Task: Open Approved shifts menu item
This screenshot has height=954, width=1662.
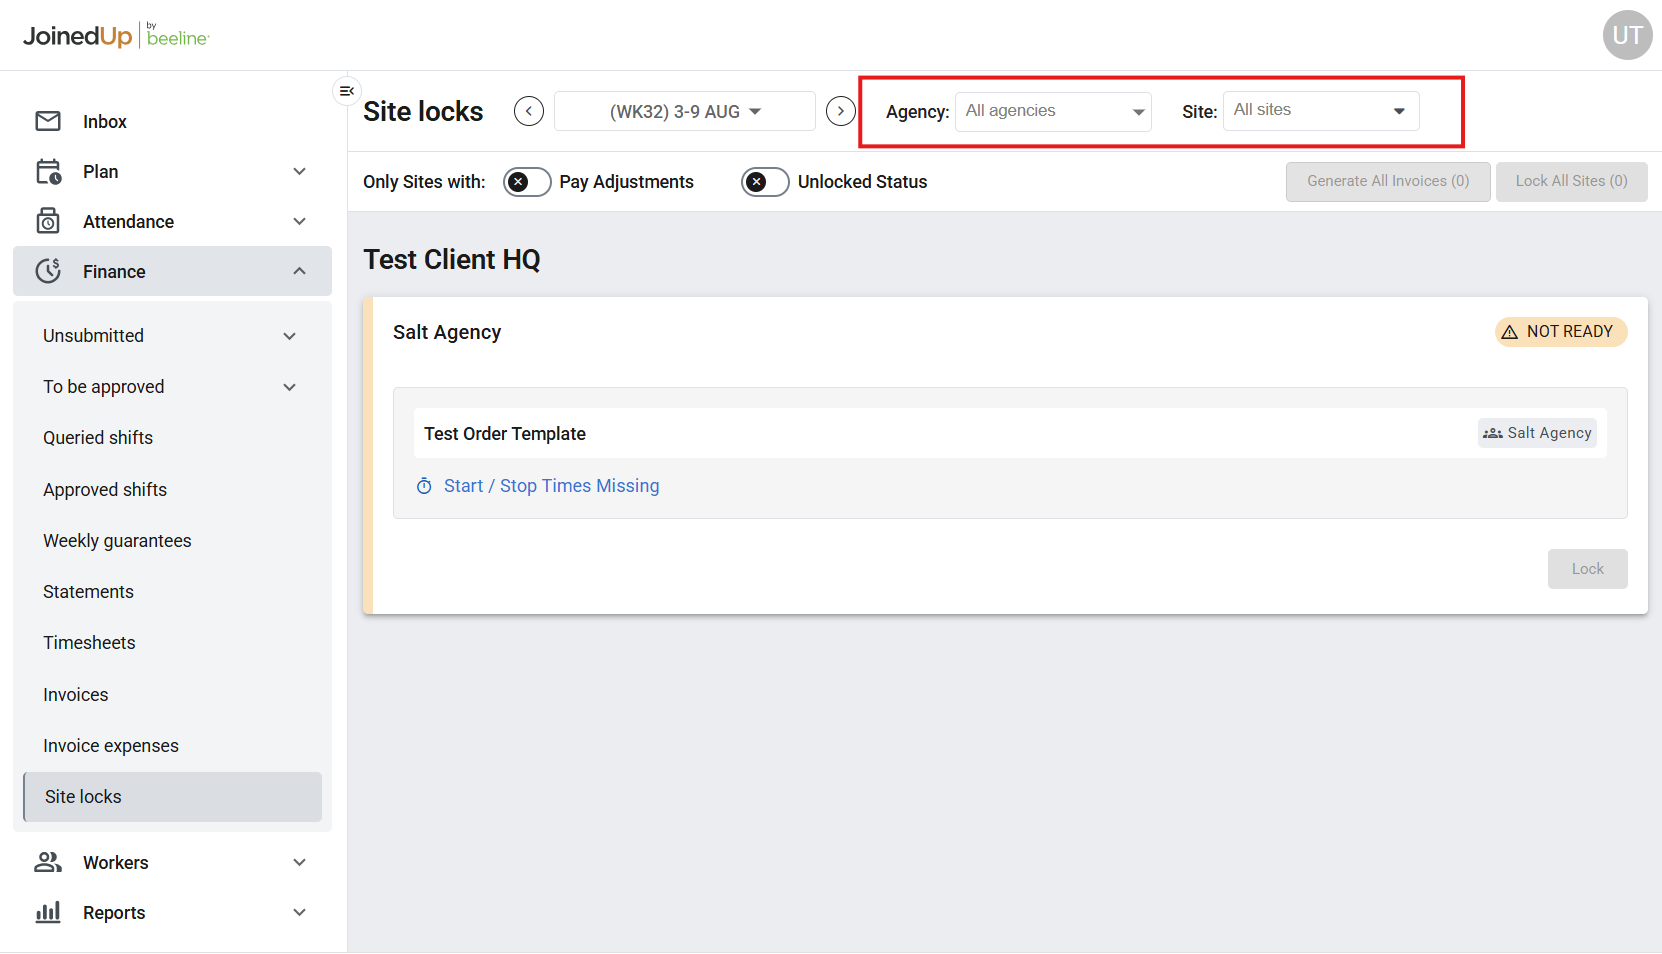Action: (172, 490)
